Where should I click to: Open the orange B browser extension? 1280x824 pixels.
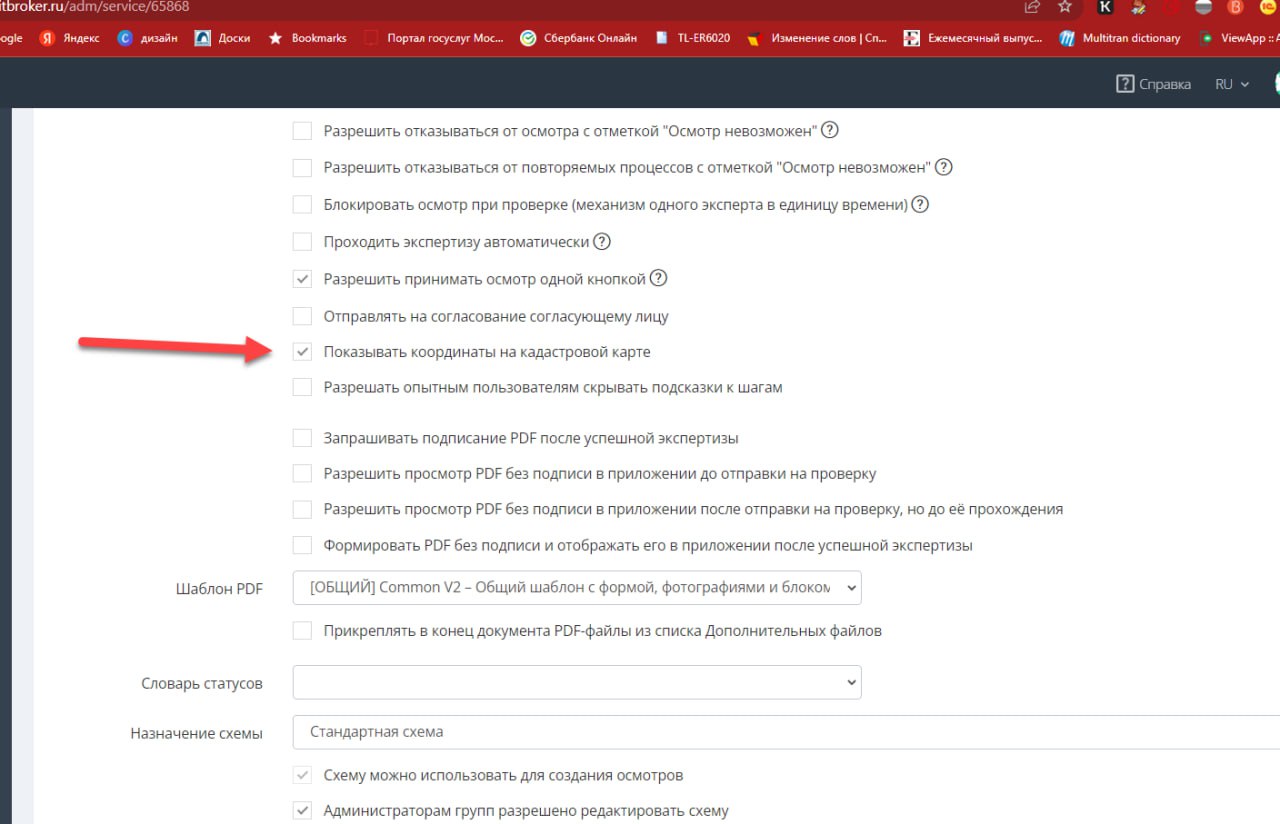point(1235,7)
